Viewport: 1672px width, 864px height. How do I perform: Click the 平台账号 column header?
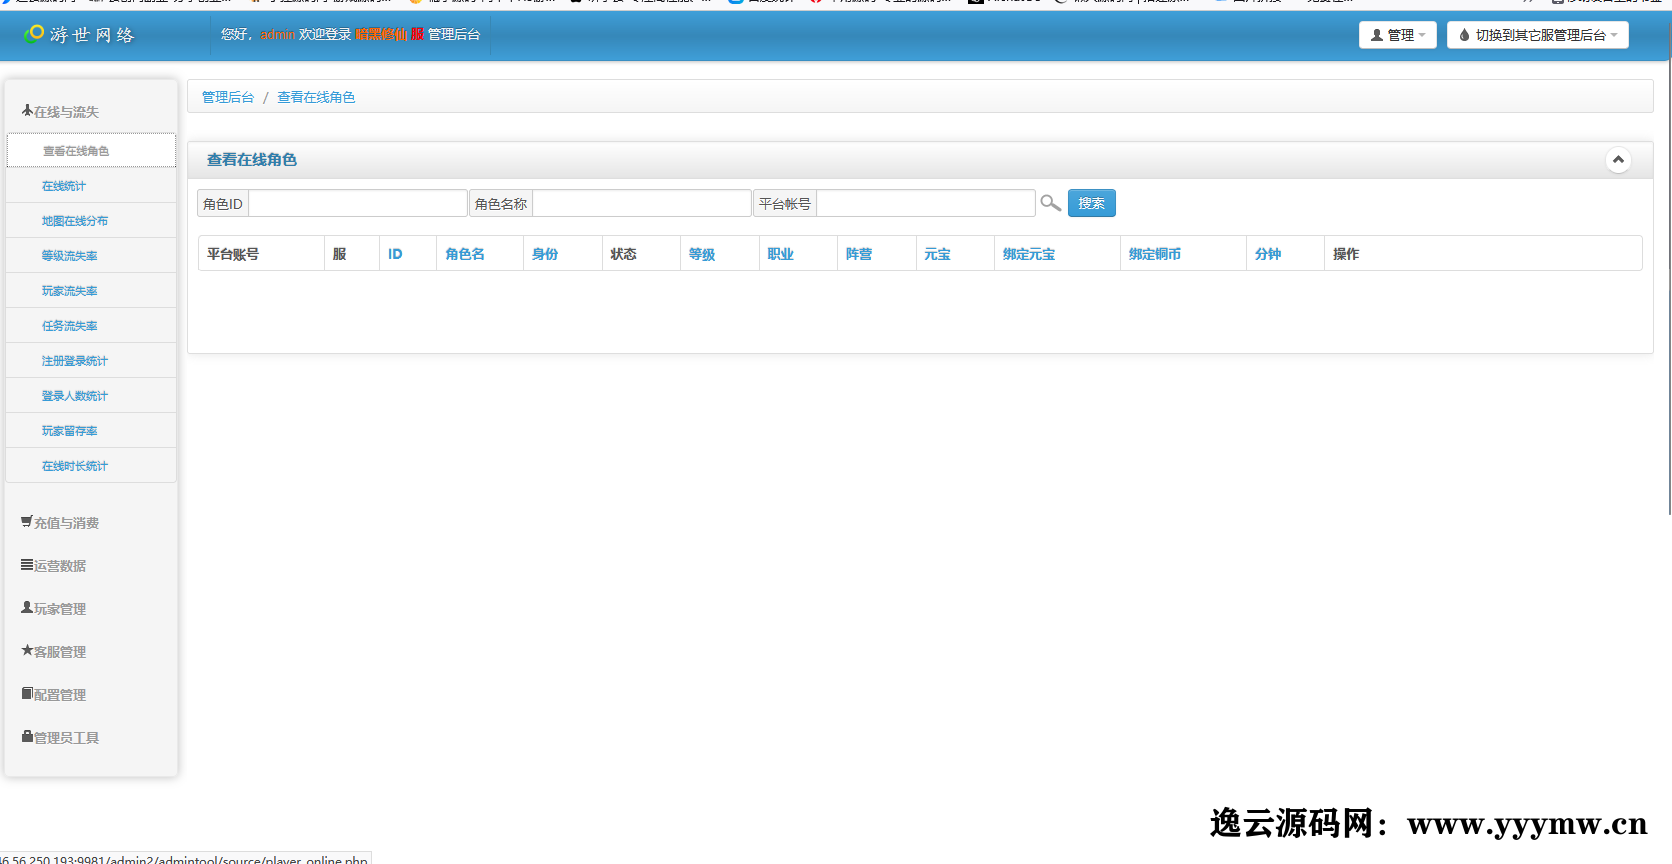tap(233, 254)
